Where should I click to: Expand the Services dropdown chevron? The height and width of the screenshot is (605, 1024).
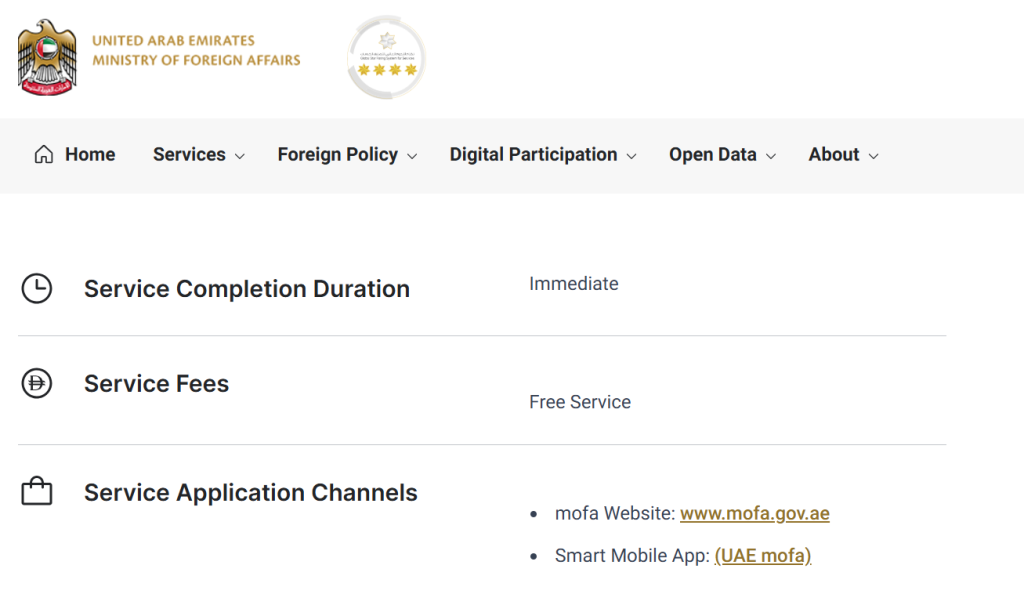click(x=240, y=156)
